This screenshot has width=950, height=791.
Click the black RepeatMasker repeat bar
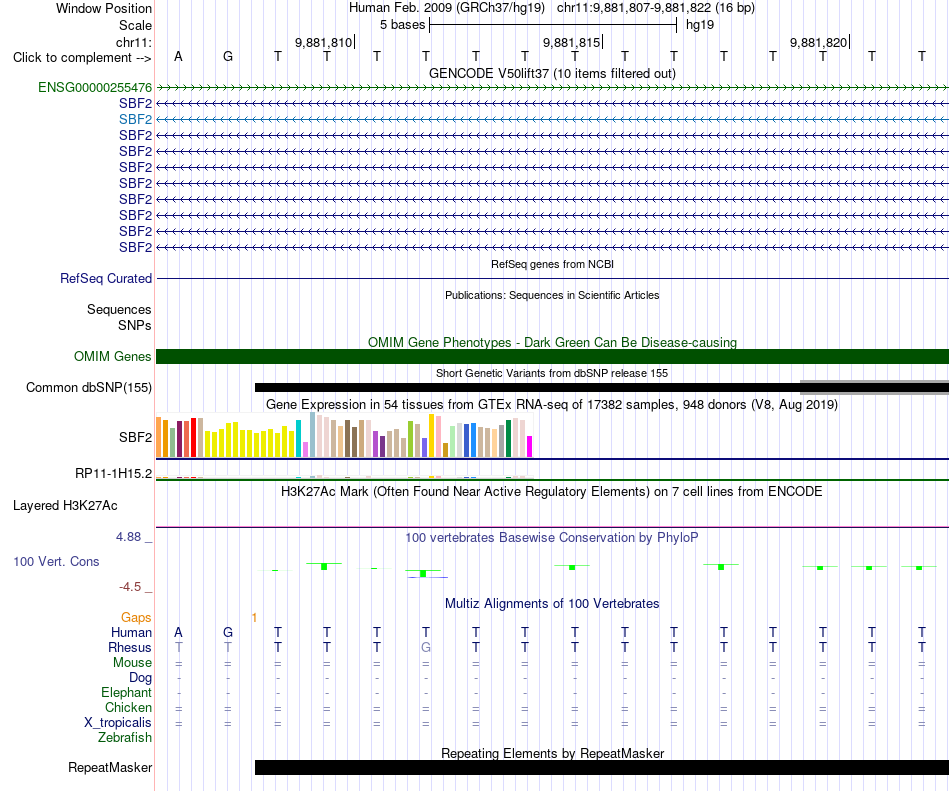[x=602, y=767]
